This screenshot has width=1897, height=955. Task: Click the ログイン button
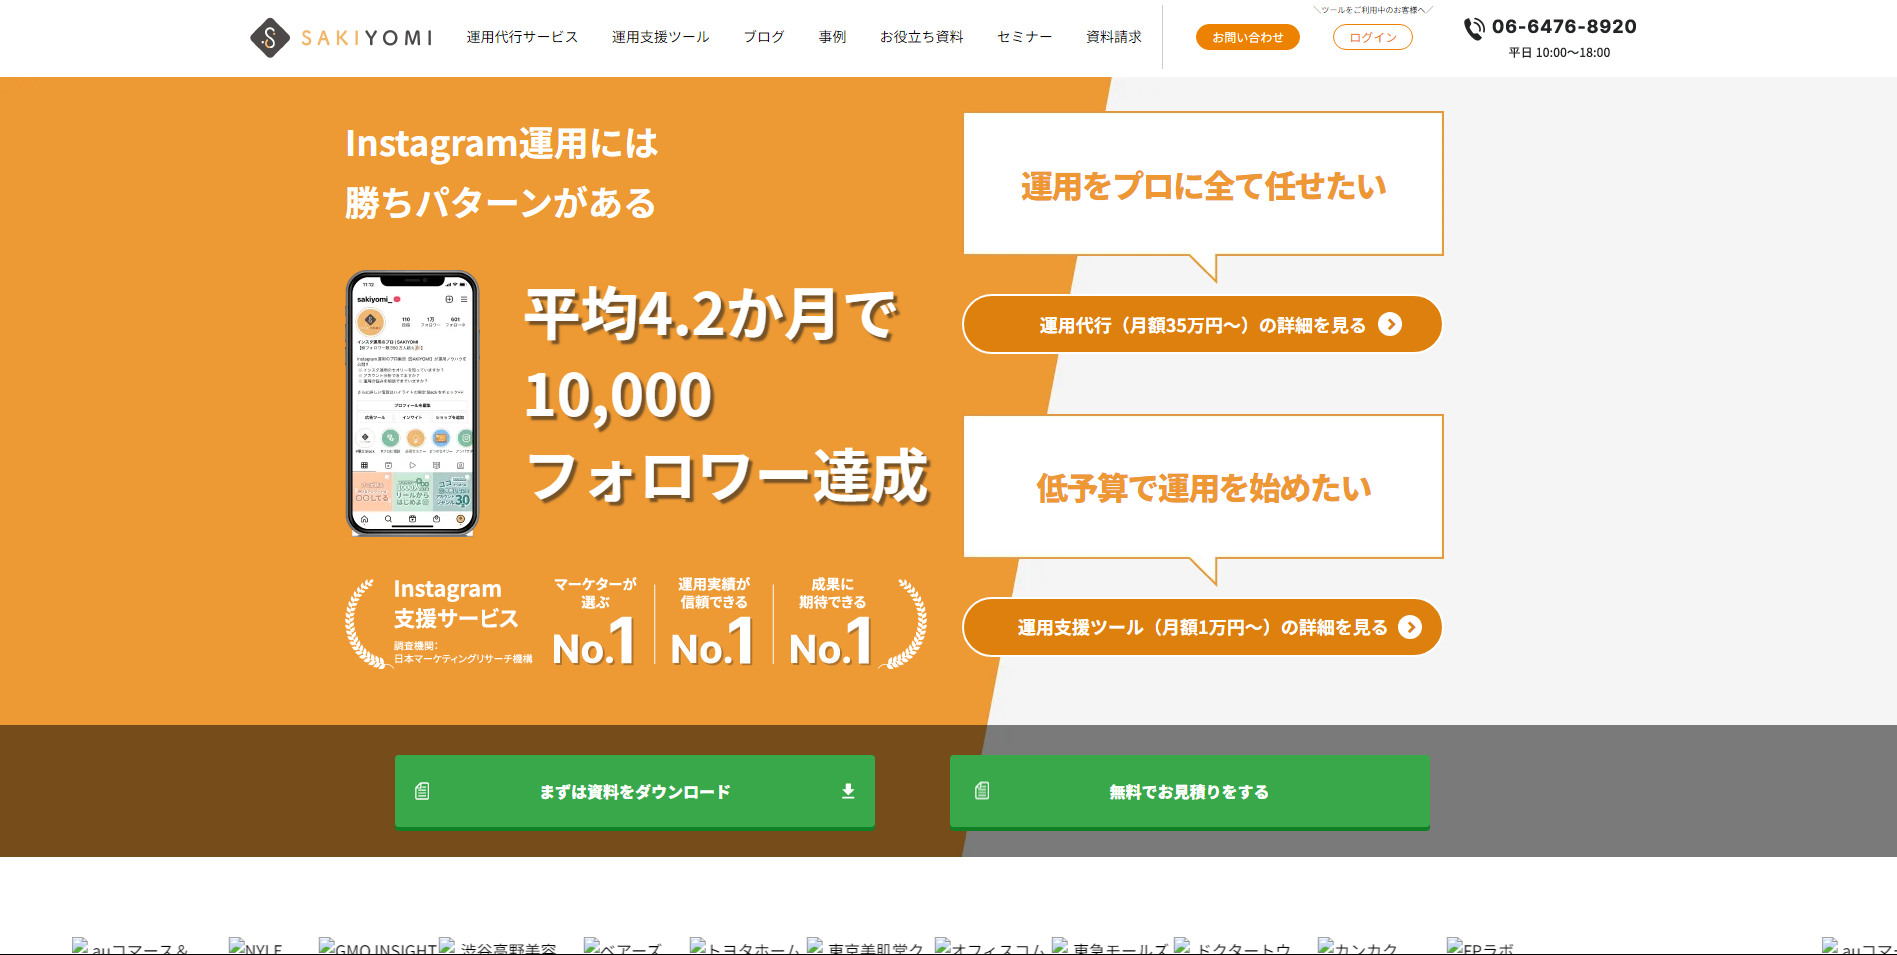[x=1372, y=37]
